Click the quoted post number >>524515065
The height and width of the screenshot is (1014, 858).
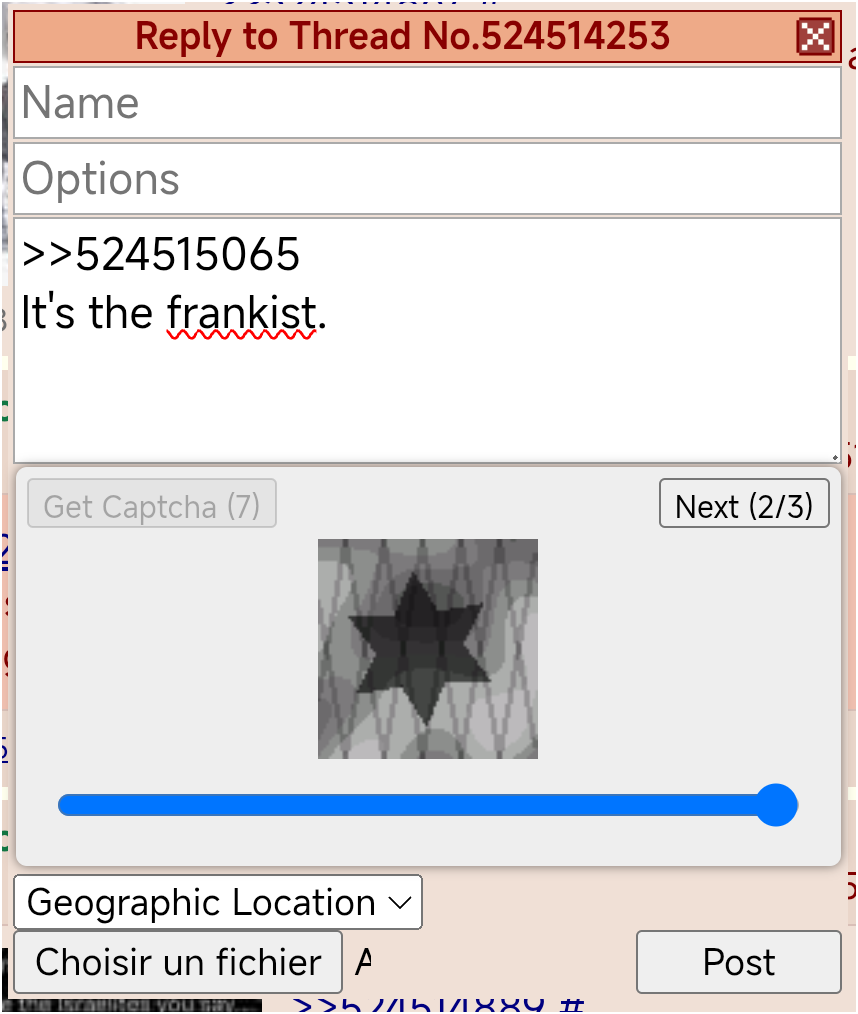pyautogui.click(x=161, y=254)
